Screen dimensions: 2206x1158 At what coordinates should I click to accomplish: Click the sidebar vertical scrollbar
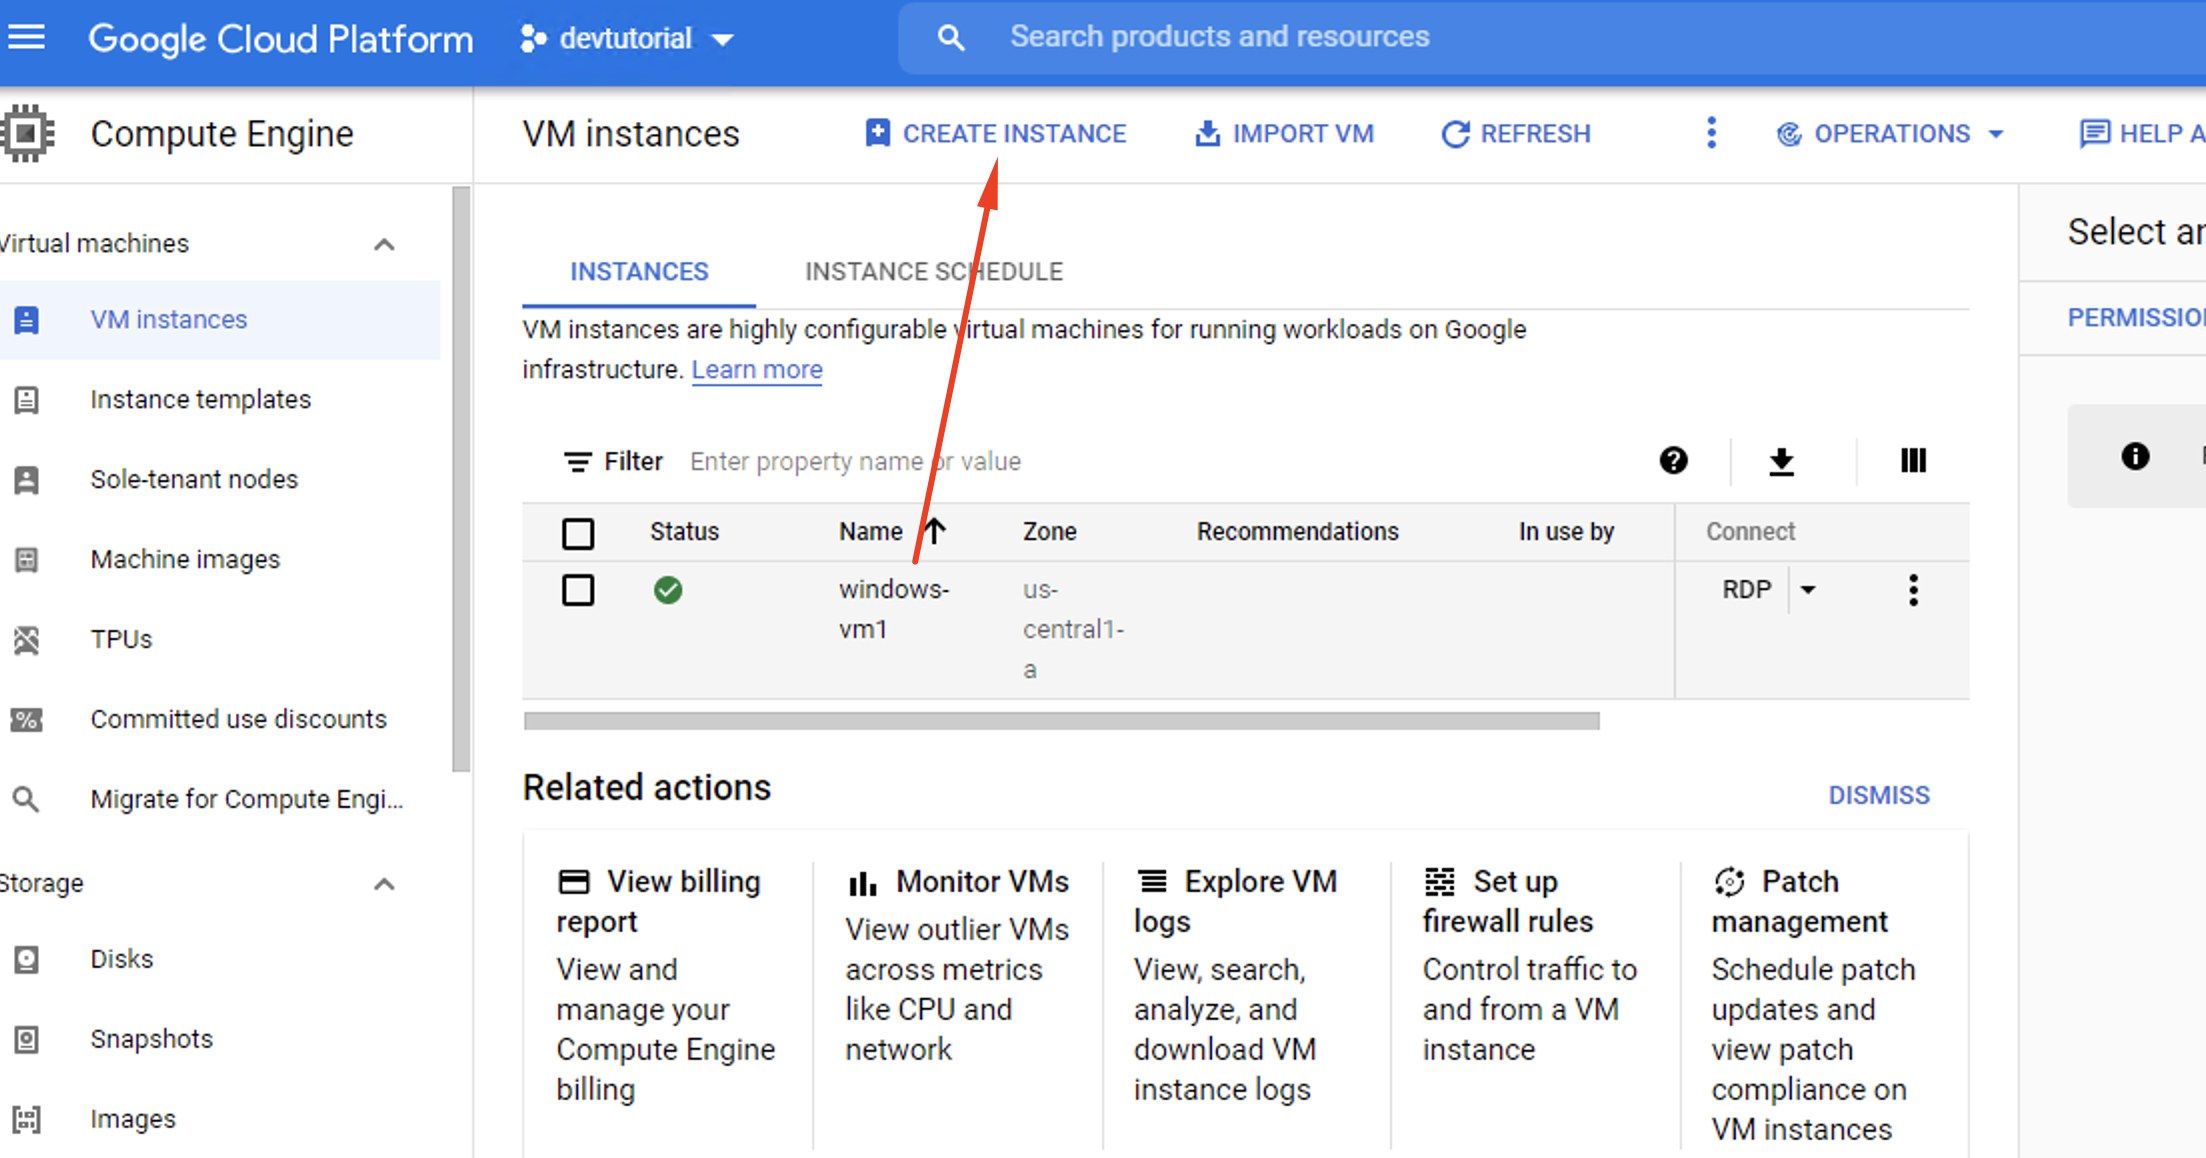461,479
